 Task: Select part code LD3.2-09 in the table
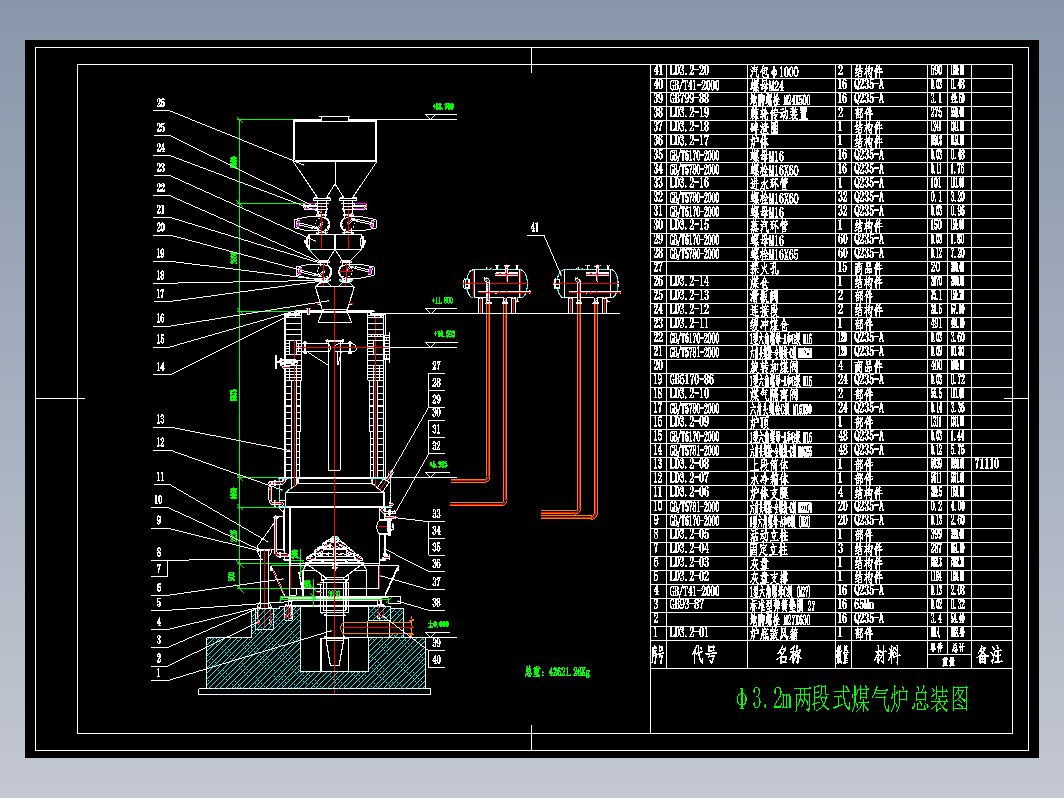(x=689, y=421)
